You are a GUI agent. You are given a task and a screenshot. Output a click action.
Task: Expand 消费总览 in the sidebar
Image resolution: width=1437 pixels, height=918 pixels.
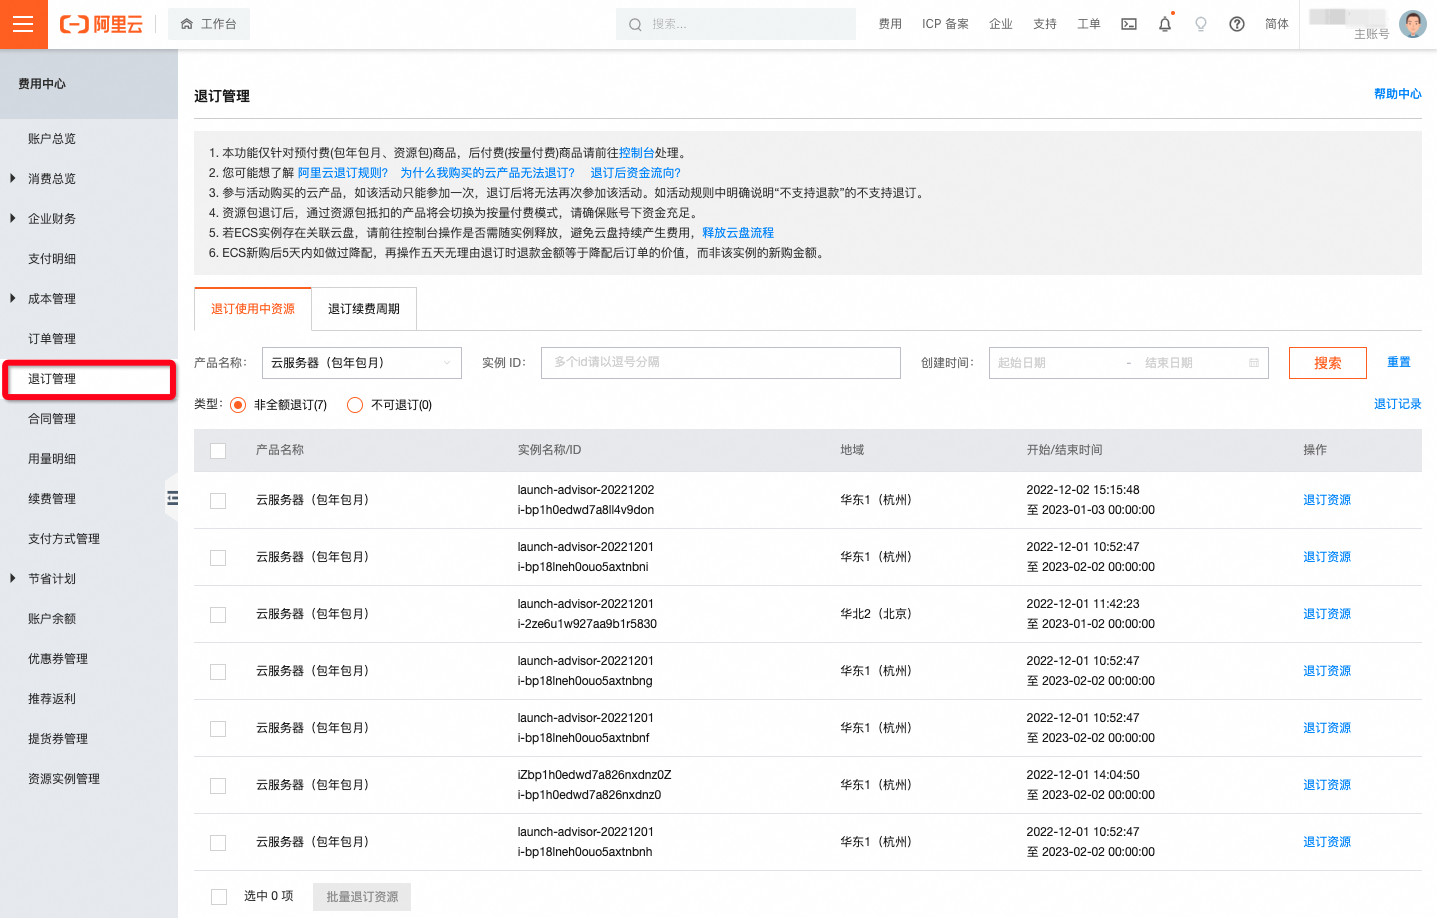pos(12,179)
